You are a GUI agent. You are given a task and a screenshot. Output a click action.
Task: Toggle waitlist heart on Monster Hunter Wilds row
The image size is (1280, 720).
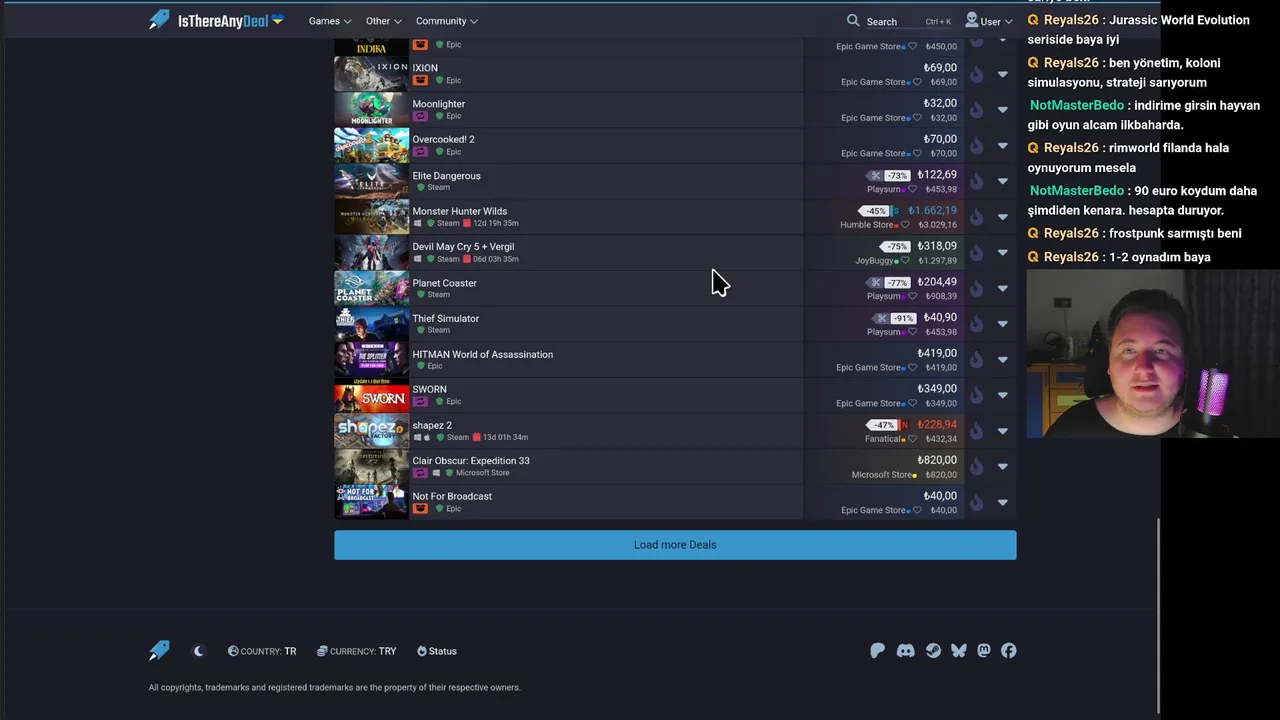(x=905, y=225)
